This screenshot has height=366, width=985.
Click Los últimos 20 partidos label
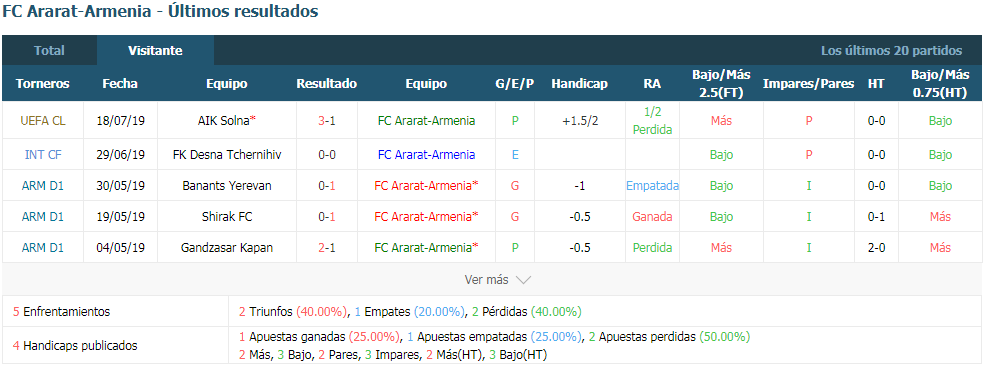[x=891, y=51]
